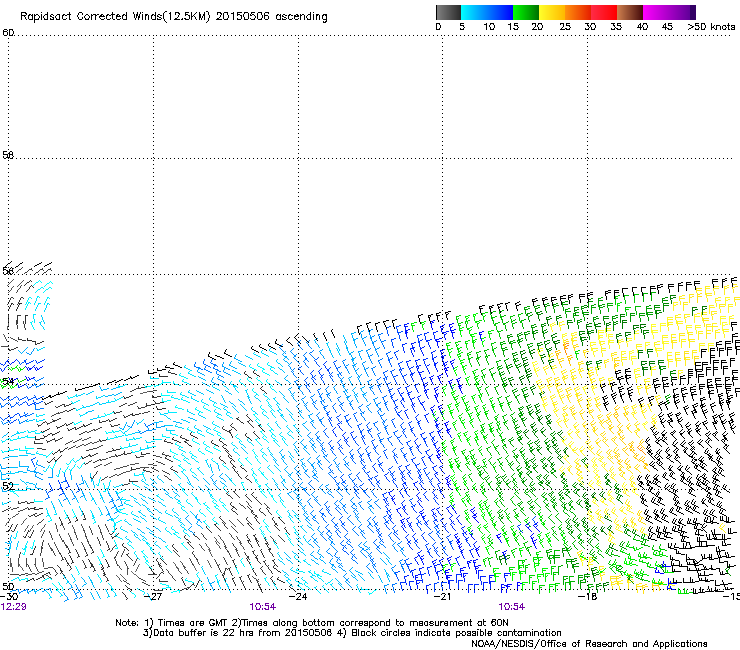
Task: Click the gray 0-5 knots color swatch
Action: coord(448,12)
